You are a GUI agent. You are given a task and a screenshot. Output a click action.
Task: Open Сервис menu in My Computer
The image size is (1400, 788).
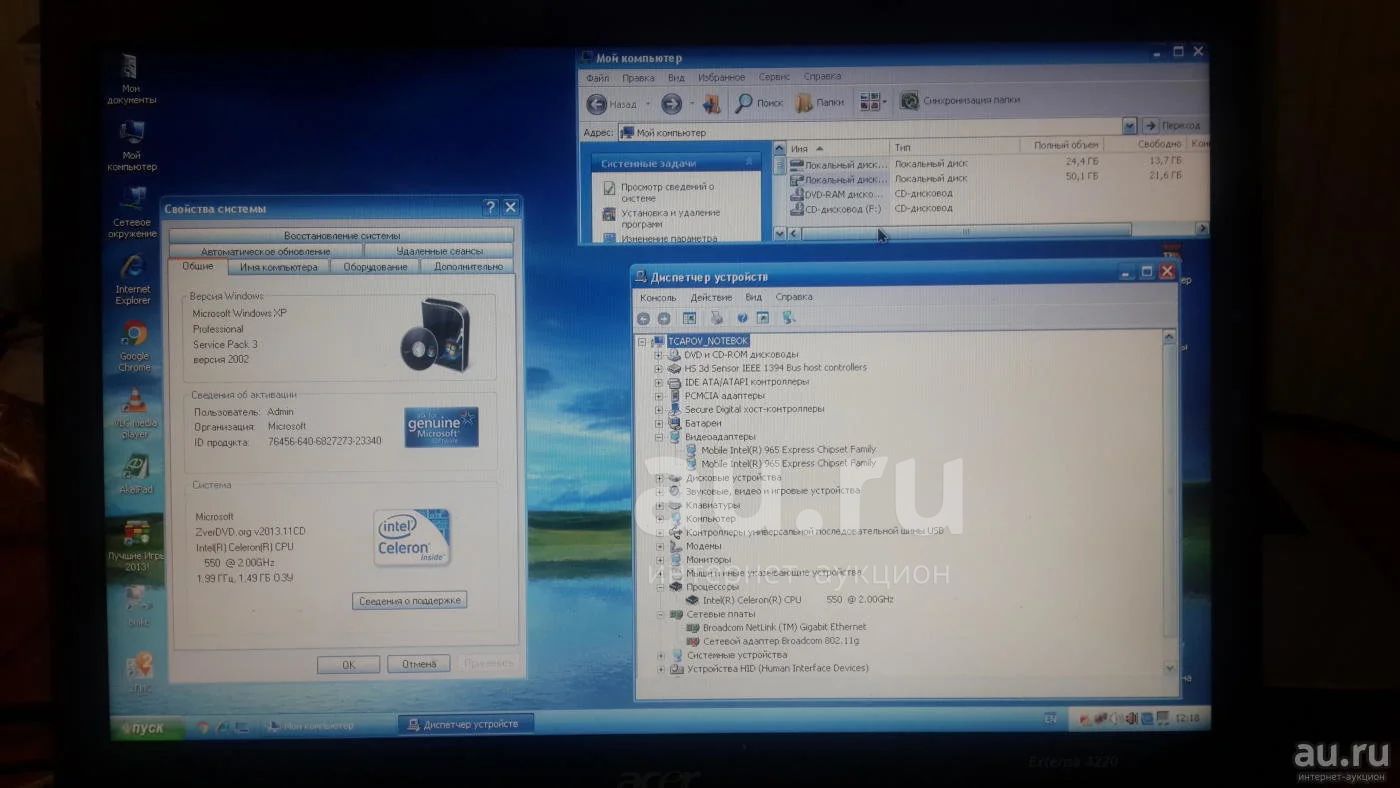(773, 77)
